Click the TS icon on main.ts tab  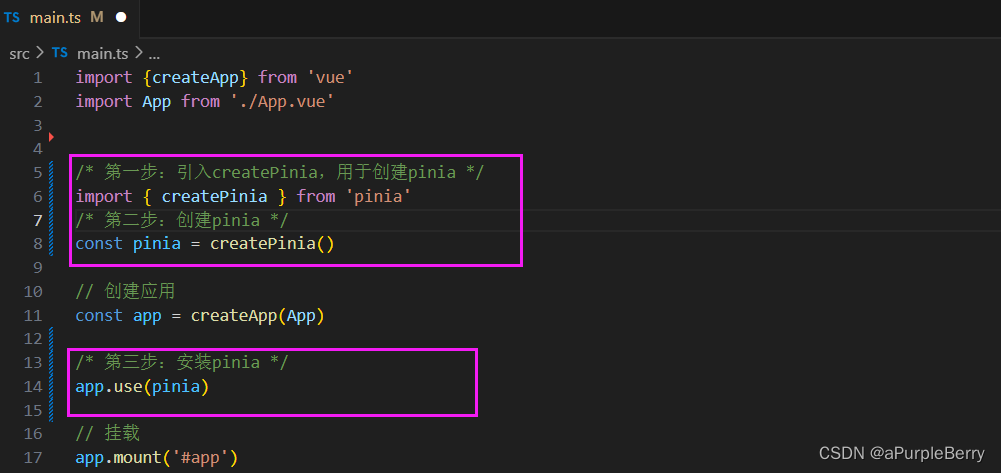12,18
